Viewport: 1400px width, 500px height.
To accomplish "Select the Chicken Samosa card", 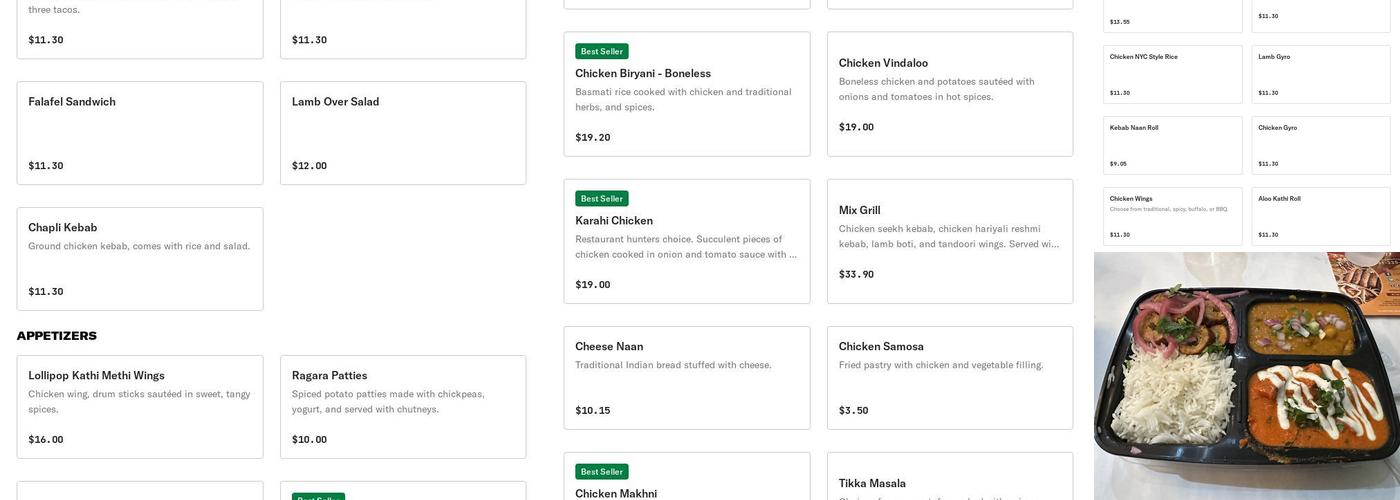I will pyautogui.click(x=950, y=378).
